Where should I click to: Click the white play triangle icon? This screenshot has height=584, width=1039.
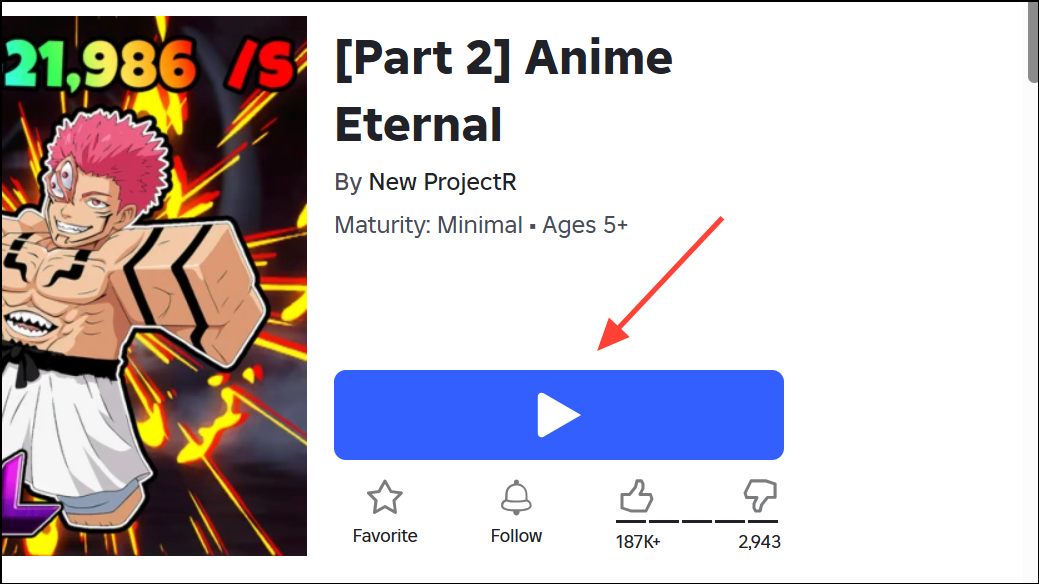pyautogui.click(x=558, y=415)
